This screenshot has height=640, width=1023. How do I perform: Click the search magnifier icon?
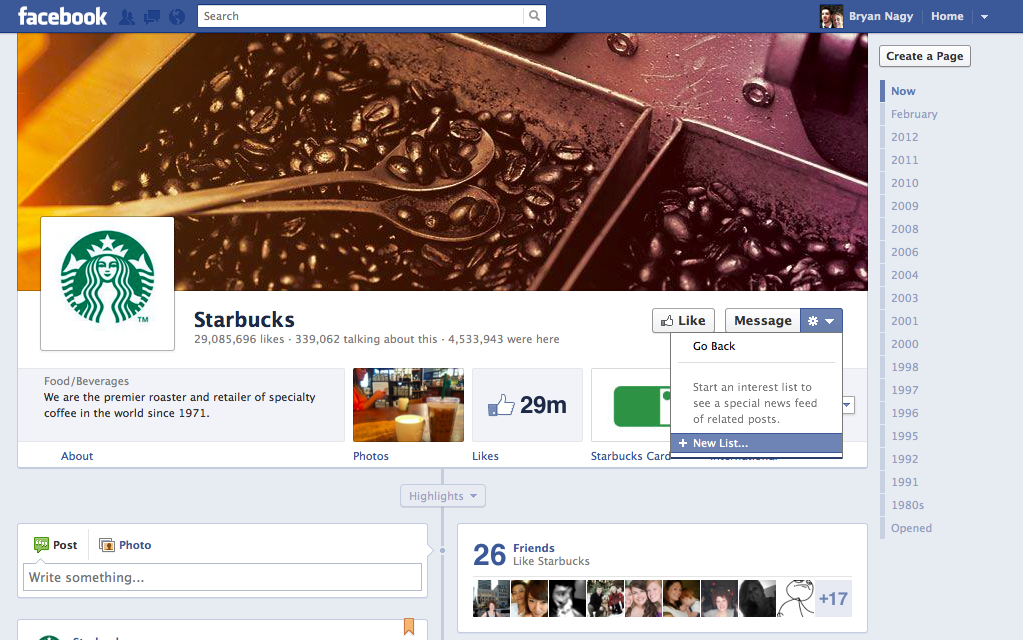coord(535,16)
